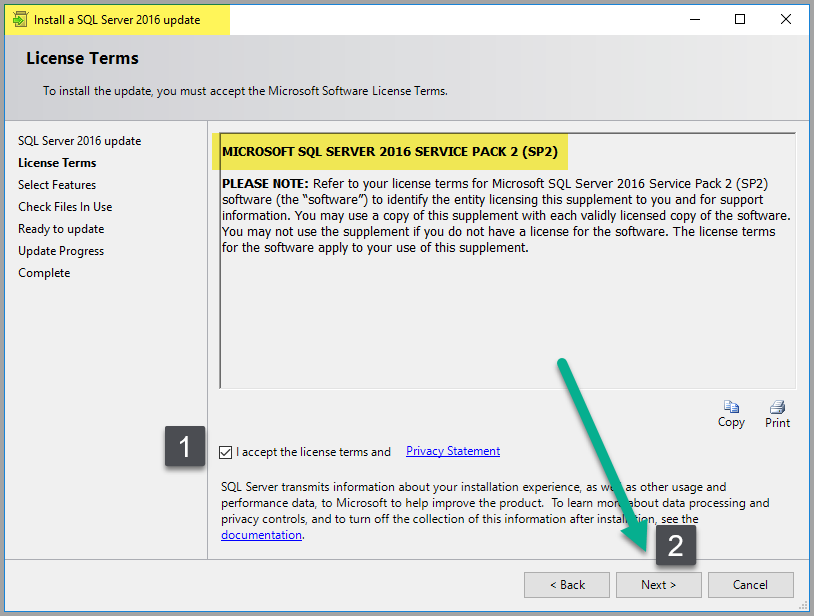Open the Privacy Statement link

pyautogui.click(x=453, y=451)
